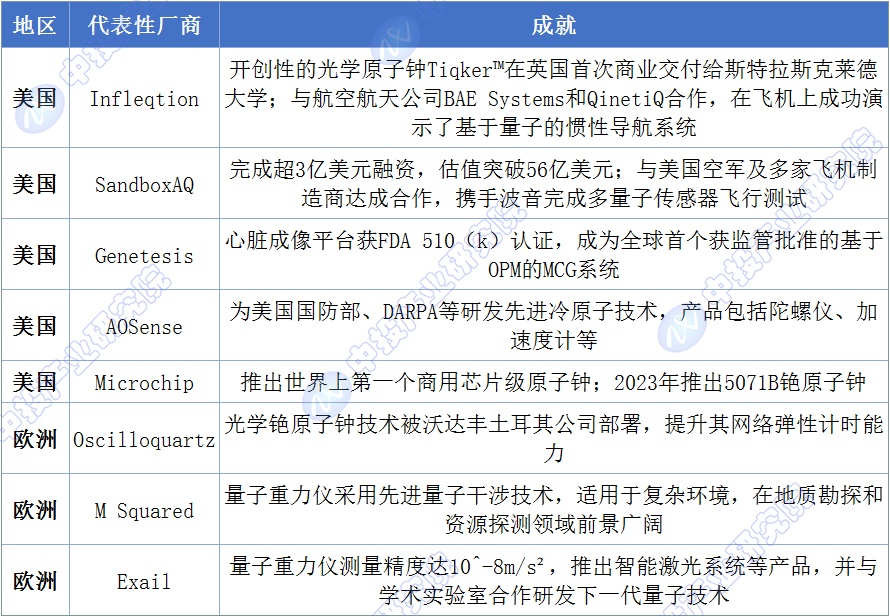This screenshot has height=616, width=890.
Task: Select the 欧洲 cell in M Squared row
Action: (x=35, y=510)
